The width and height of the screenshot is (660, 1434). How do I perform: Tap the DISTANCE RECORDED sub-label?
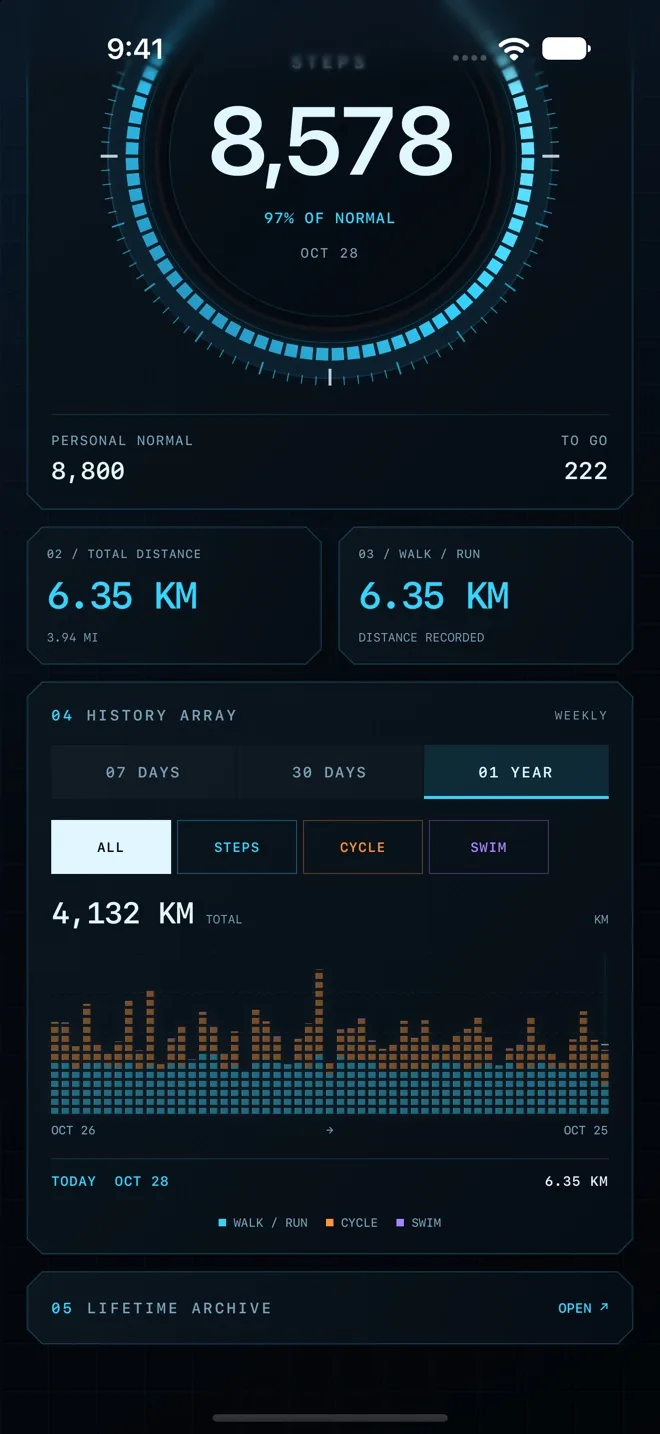tap(421, 637)
